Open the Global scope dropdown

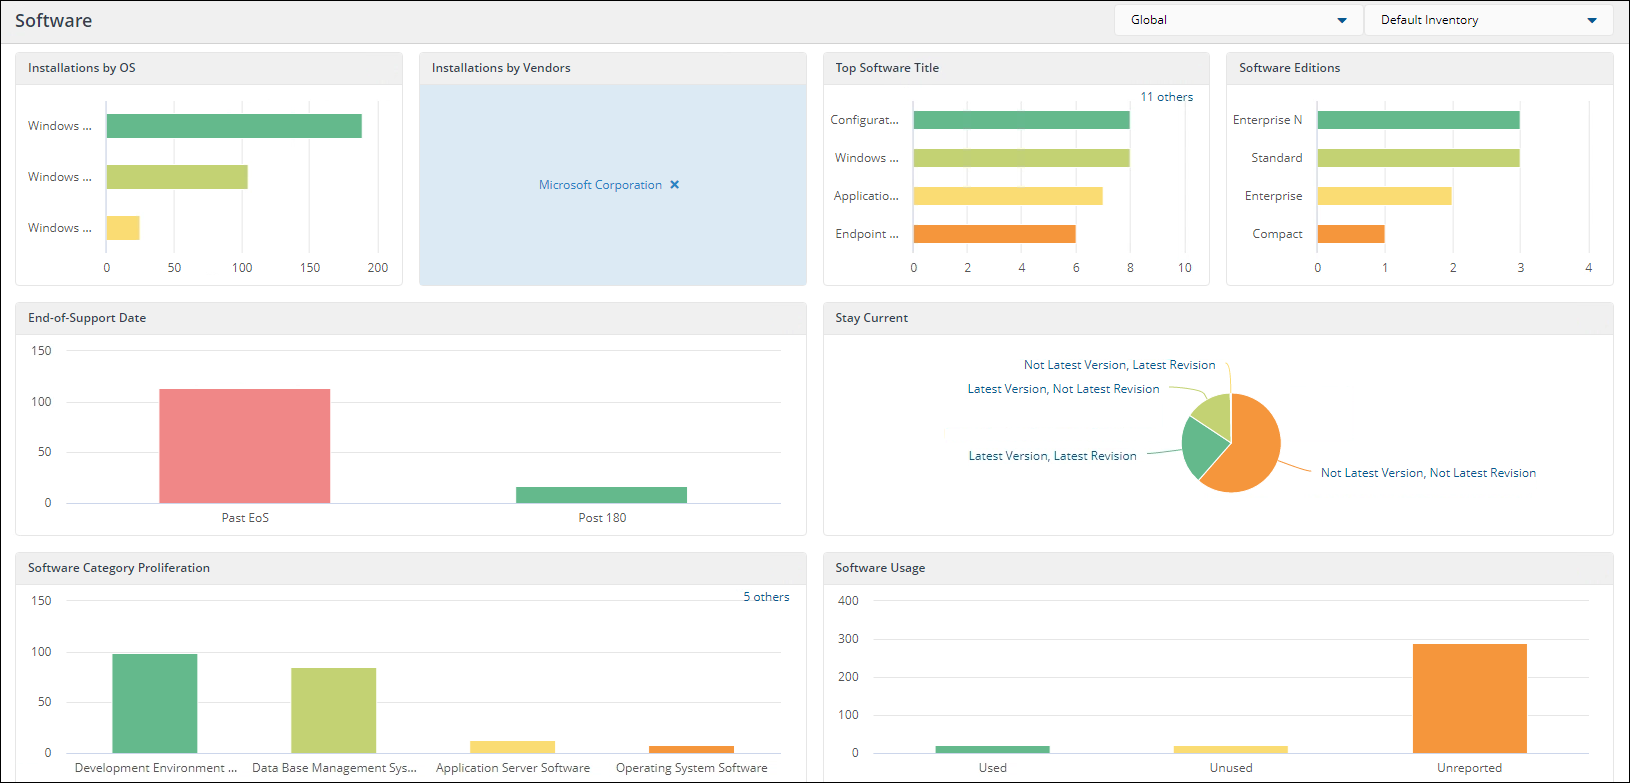(1238, 20)
